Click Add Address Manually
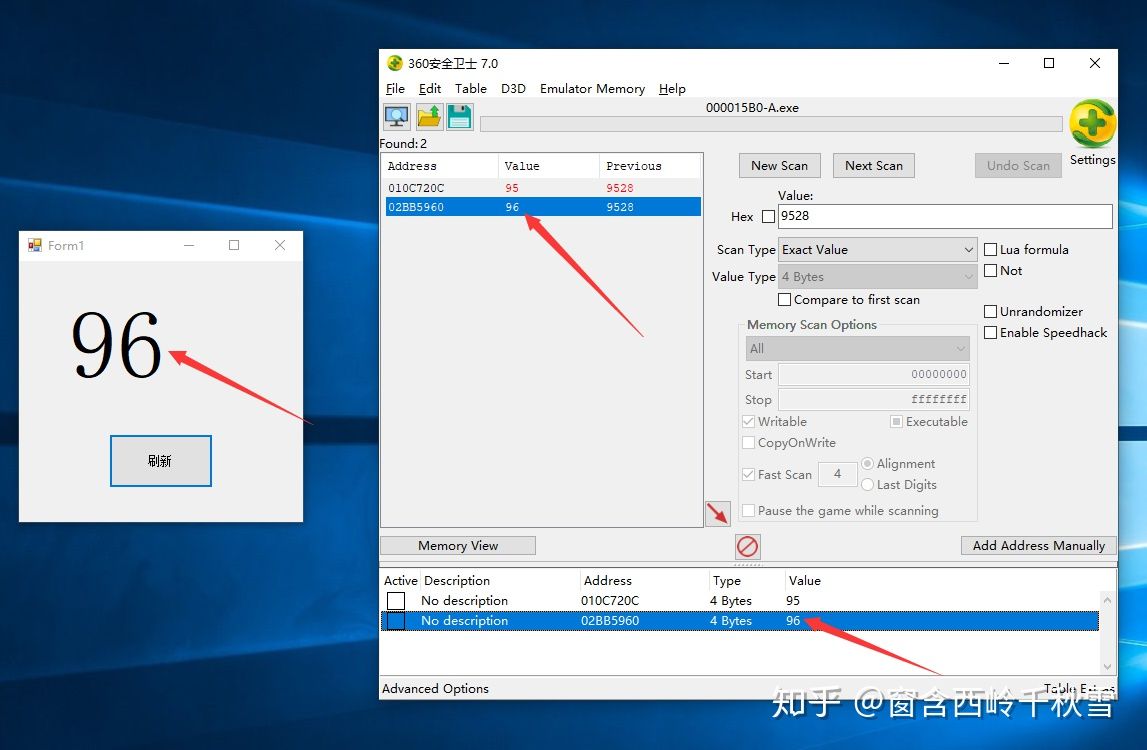1147x750 pixels. tap(1039, 546)
